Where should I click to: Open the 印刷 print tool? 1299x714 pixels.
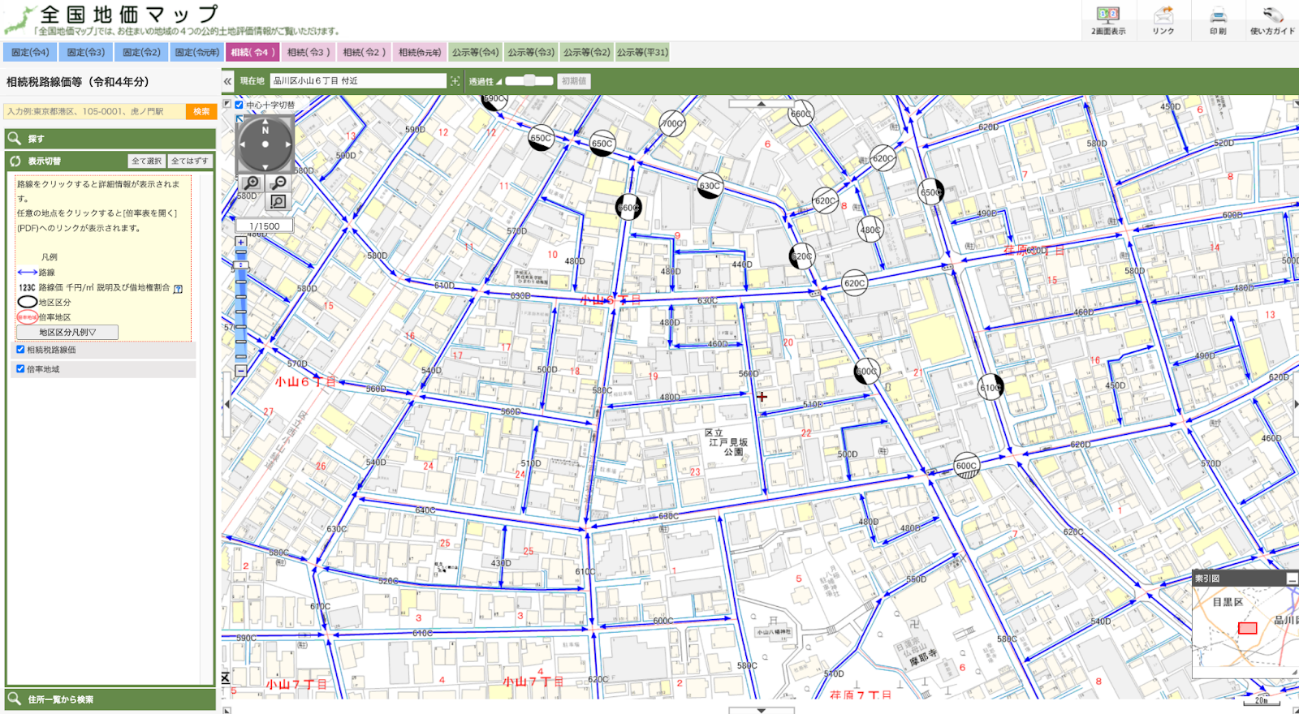[1220, 18]
